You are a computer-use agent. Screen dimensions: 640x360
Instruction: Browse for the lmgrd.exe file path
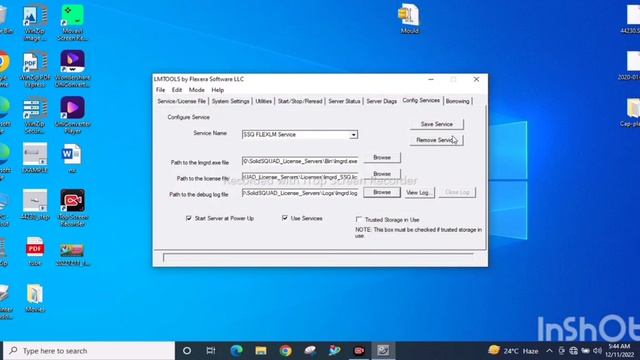(382, 158)
